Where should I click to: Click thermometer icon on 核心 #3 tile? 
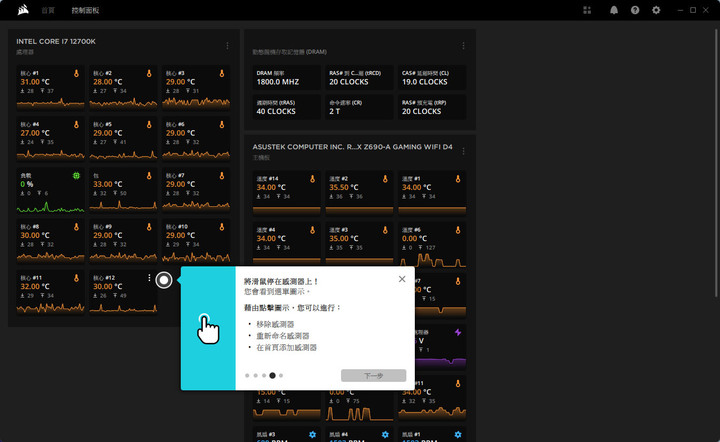click(222, 73)
